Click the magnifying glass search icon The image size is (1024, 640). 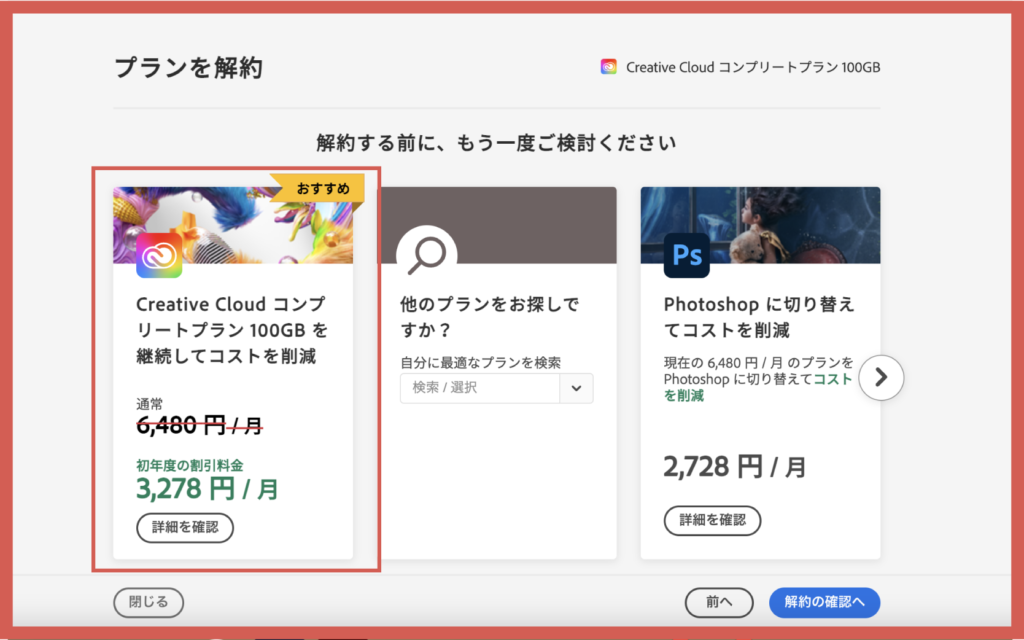point(426,255)
